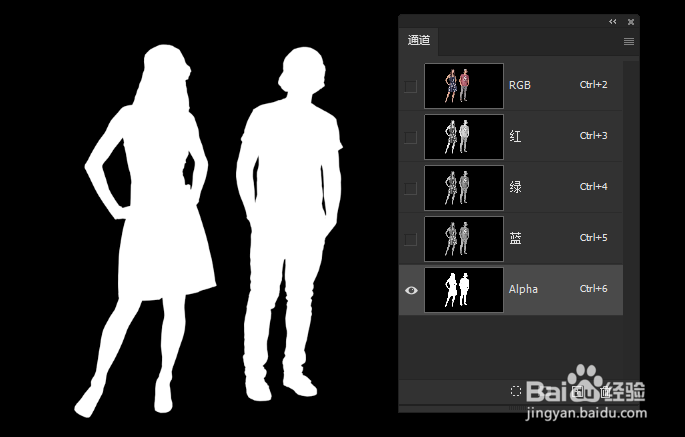The height and width of the screenshot is (437, 685).
Task: Click the Alpha channel name
Action: (523, 289)
